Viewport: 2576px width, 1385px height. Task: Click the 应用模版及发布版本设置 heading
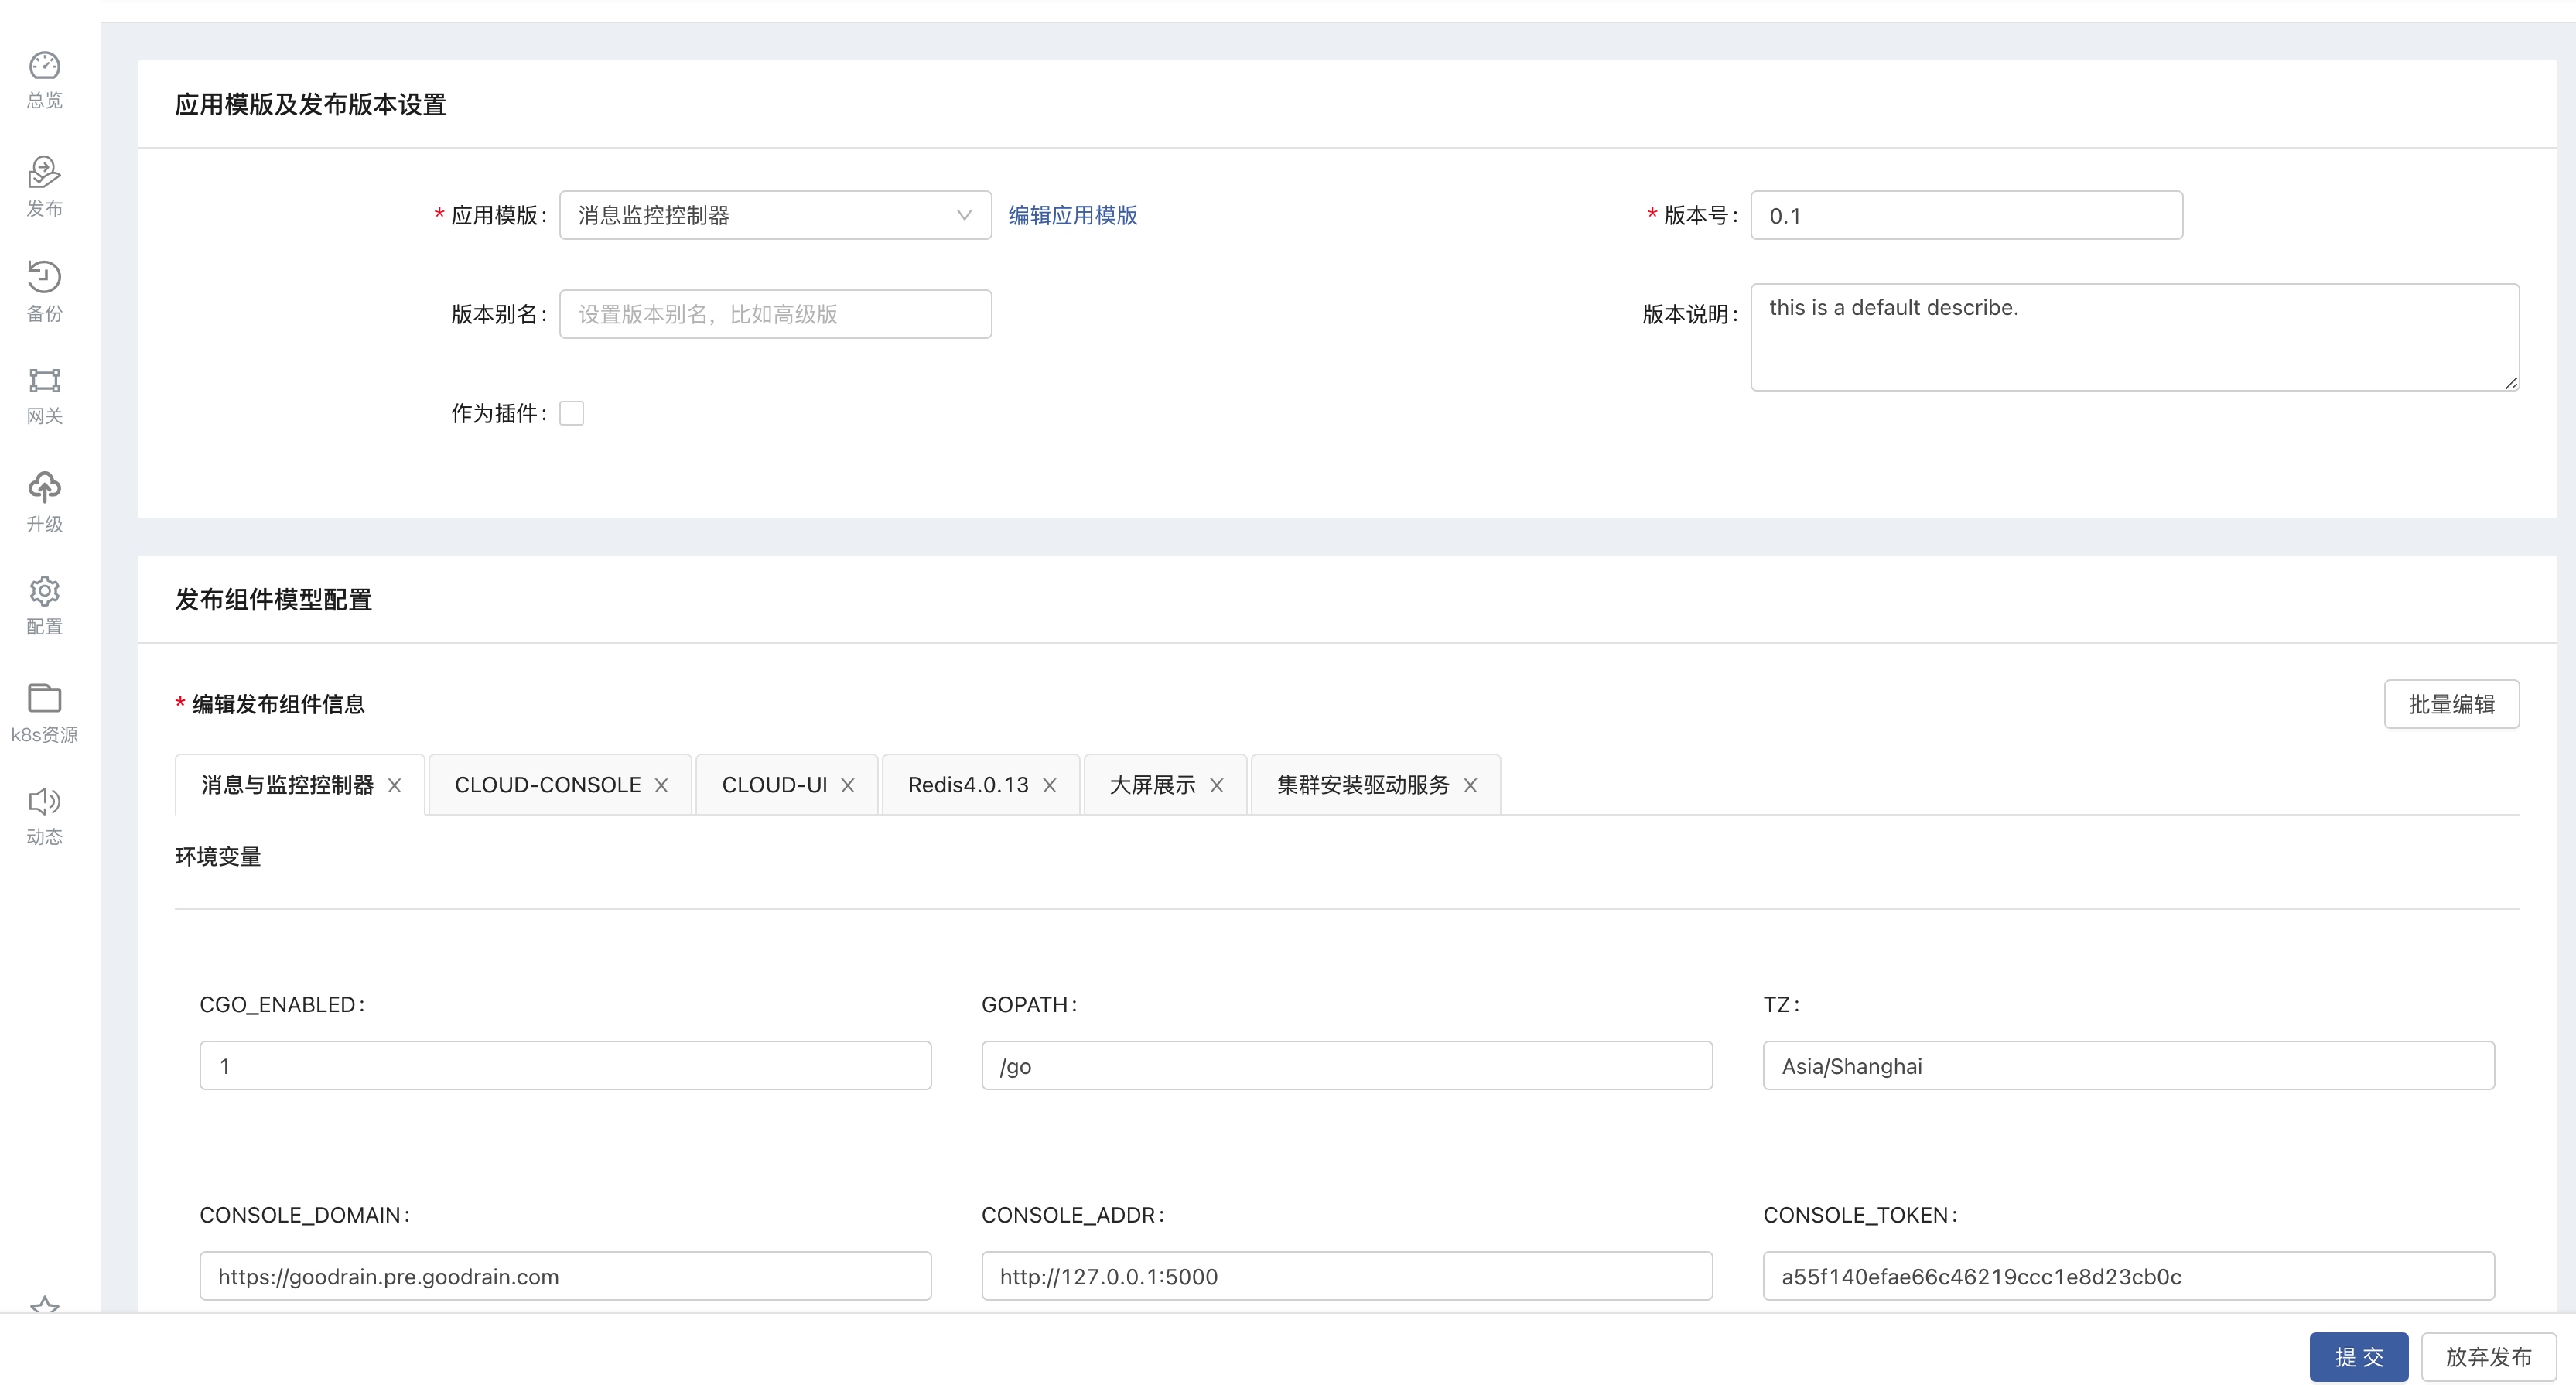pyautogui.click(x=310, y=105)
